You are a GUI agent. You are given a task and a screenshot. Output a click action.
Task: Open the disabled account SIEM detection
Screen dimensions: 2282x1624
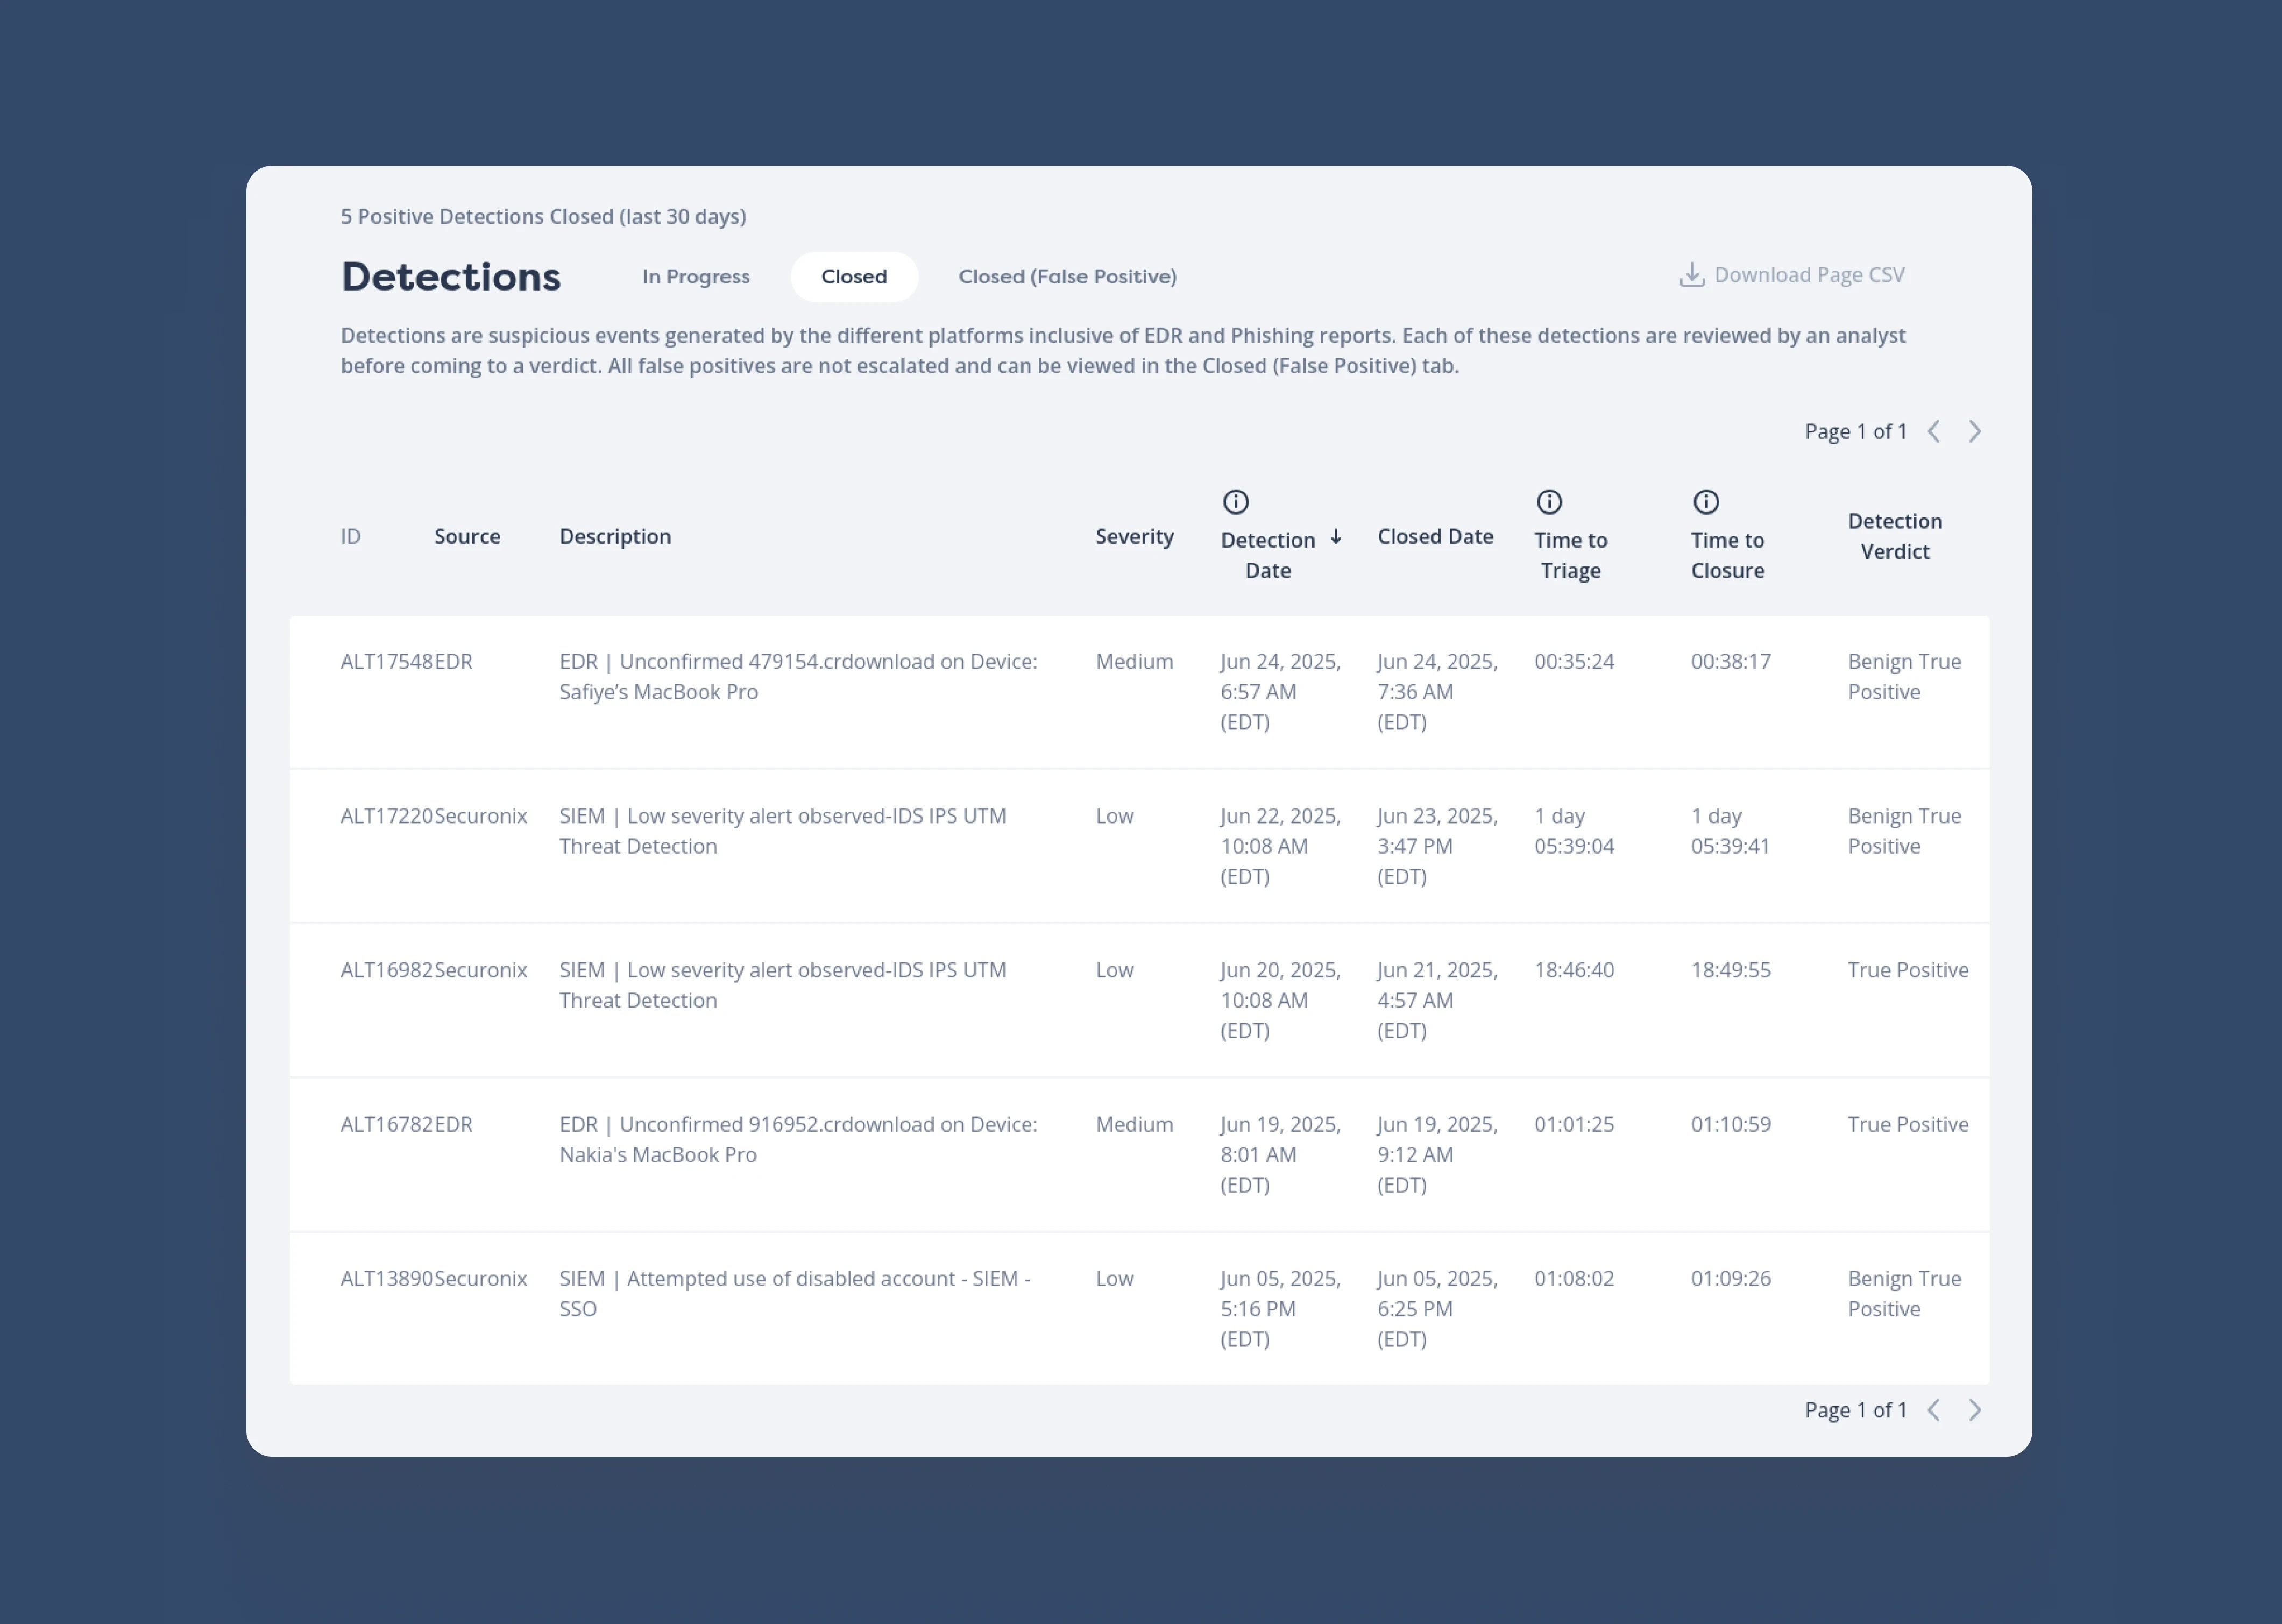794,1293
